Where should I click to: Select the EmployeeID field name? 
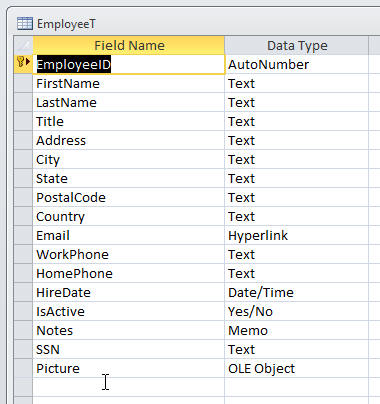[129, 64]
